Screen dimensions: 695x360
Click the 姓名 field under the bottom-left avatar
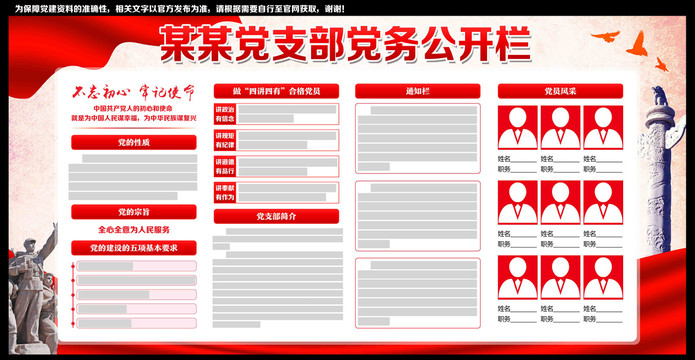(x=517, y=309)
